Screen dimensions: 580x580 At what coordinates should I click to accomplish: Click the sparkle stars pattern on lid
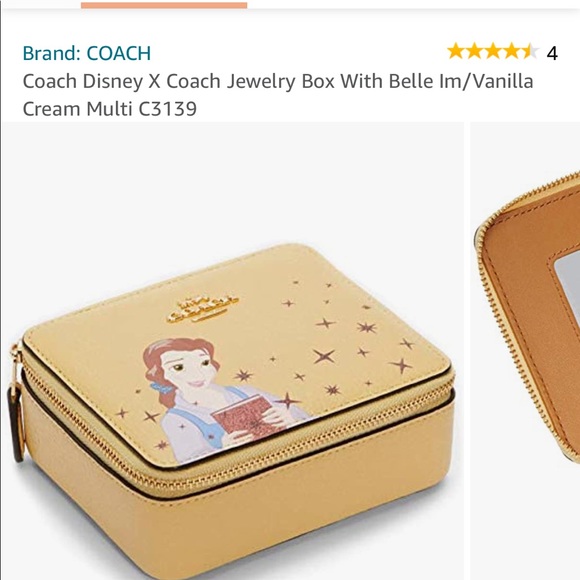(x=346, y=342)
